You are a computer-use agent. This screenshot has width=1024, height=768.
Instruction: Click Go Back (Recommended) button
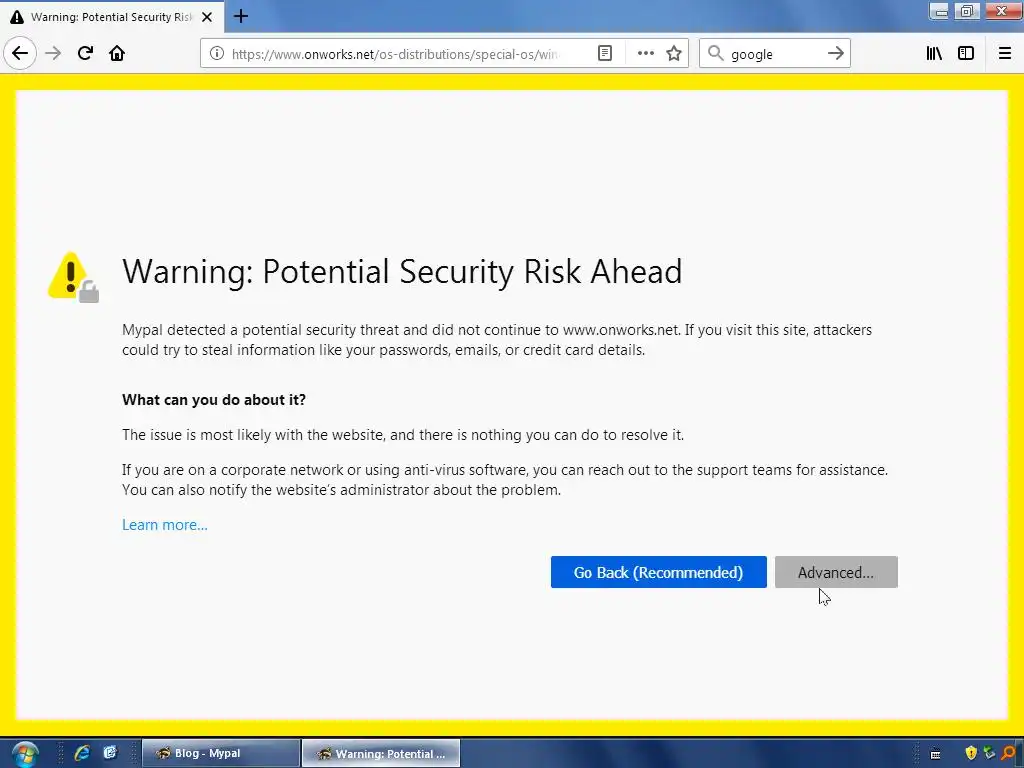point(658,572)
